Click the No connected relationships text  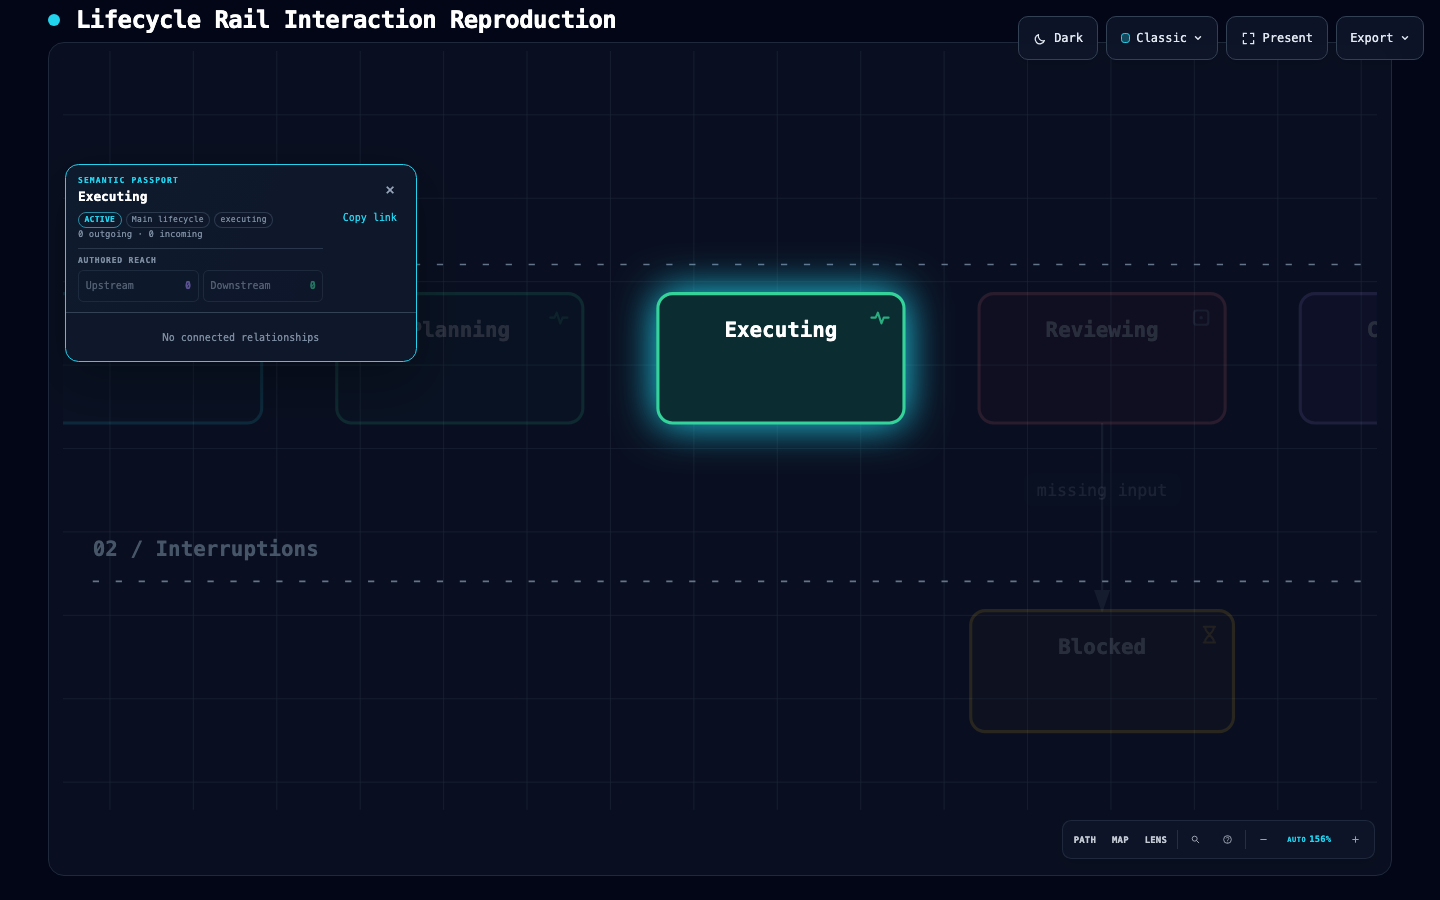[x=240, y=338]
